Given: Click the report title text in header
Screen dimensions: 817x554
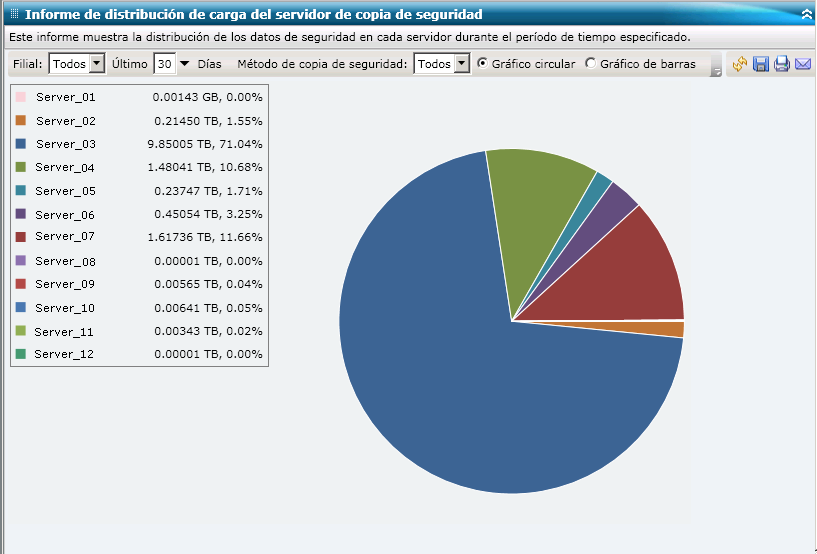Looking at the screenshot, I should [x=254, y=15].
